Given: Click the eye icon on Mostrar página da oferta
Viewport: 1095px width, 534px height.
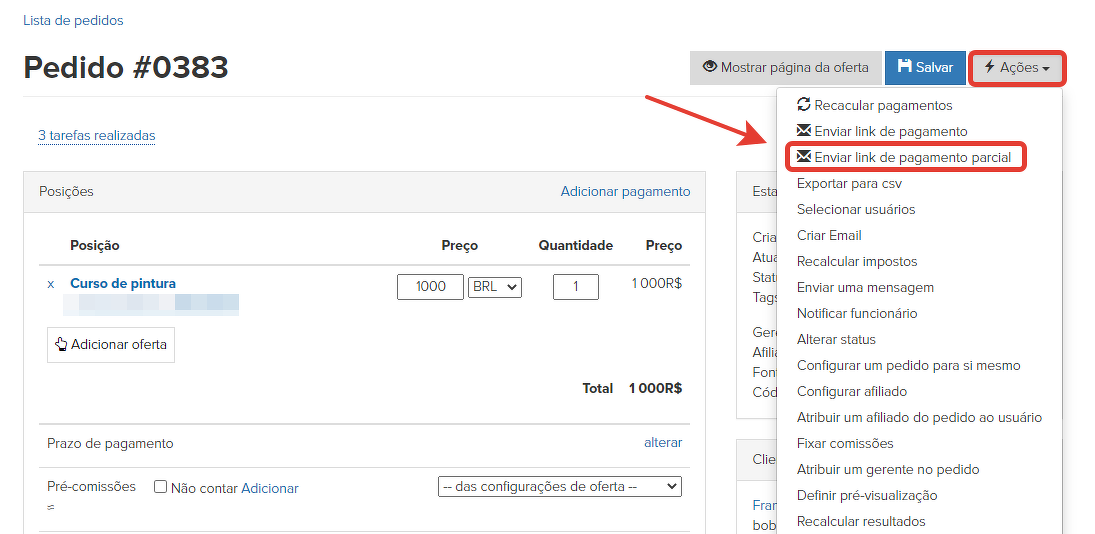Looking at the screenshot, I should pyautogui.click(x=710, y=67).
